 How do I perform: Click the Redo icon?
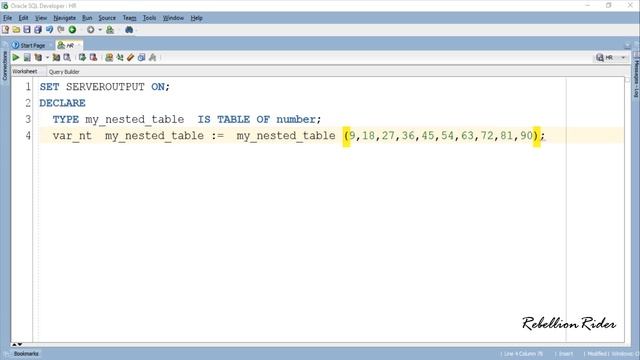[x=61, y=30]
